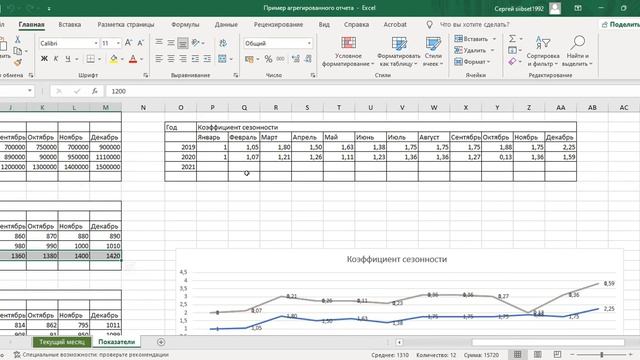This screenshot has width=640, height=360.
Task: Click the Clear eraser icon
Action: click(x=512, y=62)
